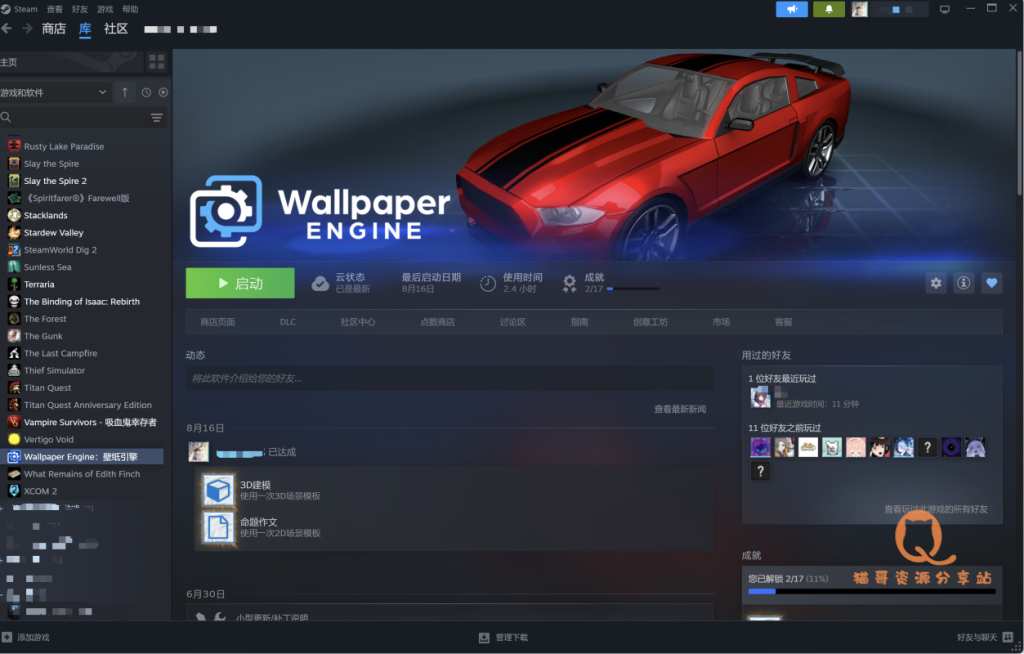The height and width of the screenshot is (654, 1024).
Task: Open the 游戏 menu
Action: pos(105,9)
